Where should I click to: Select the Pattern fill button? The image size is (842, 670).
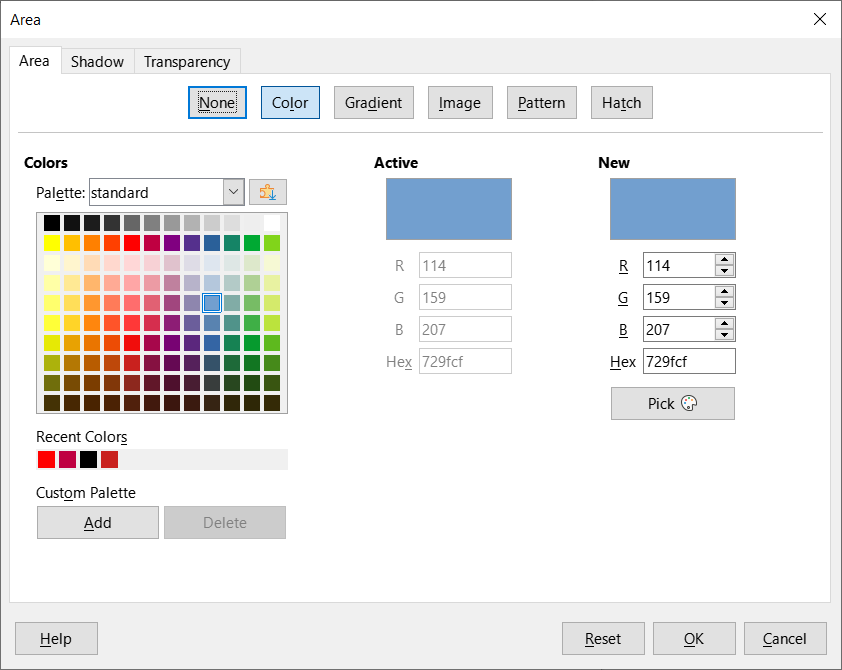coord(541,103)
